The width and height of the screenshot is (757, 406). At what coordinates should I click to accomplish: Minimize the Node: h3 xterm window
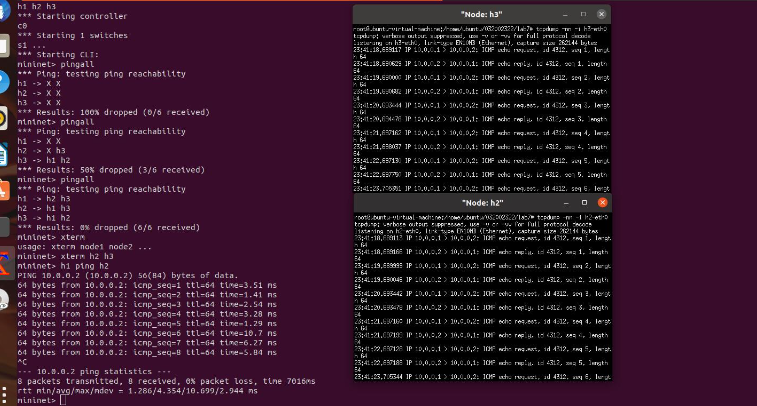pyautogui.click(x=565, y=14)
